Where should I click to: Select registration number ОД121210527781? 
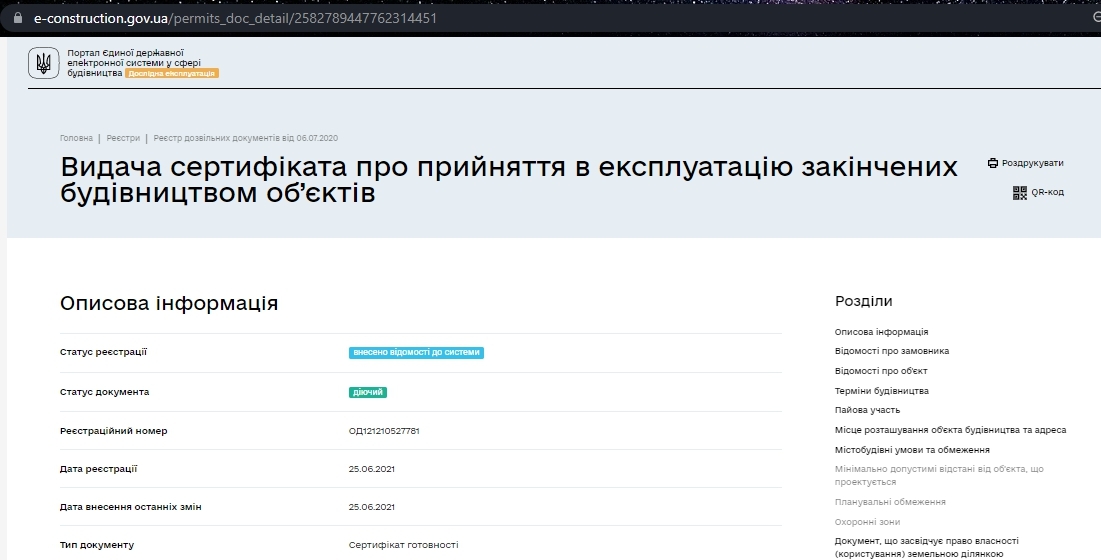pos(384,431)
